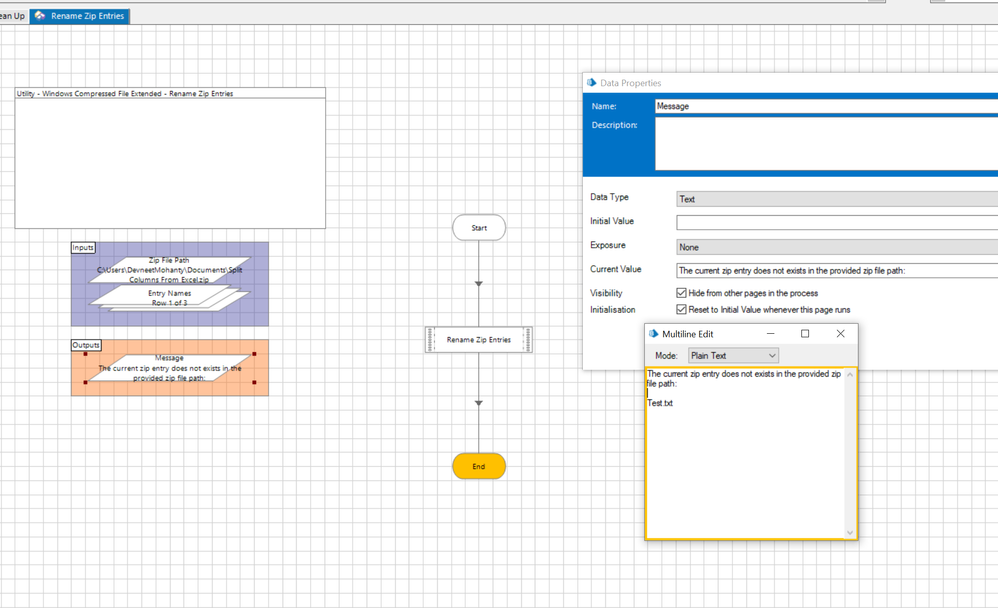Screen dimensions: 998x608
Task: Open the Data Type dropdown
Action: pyautogui.click(x=836, y=199)
